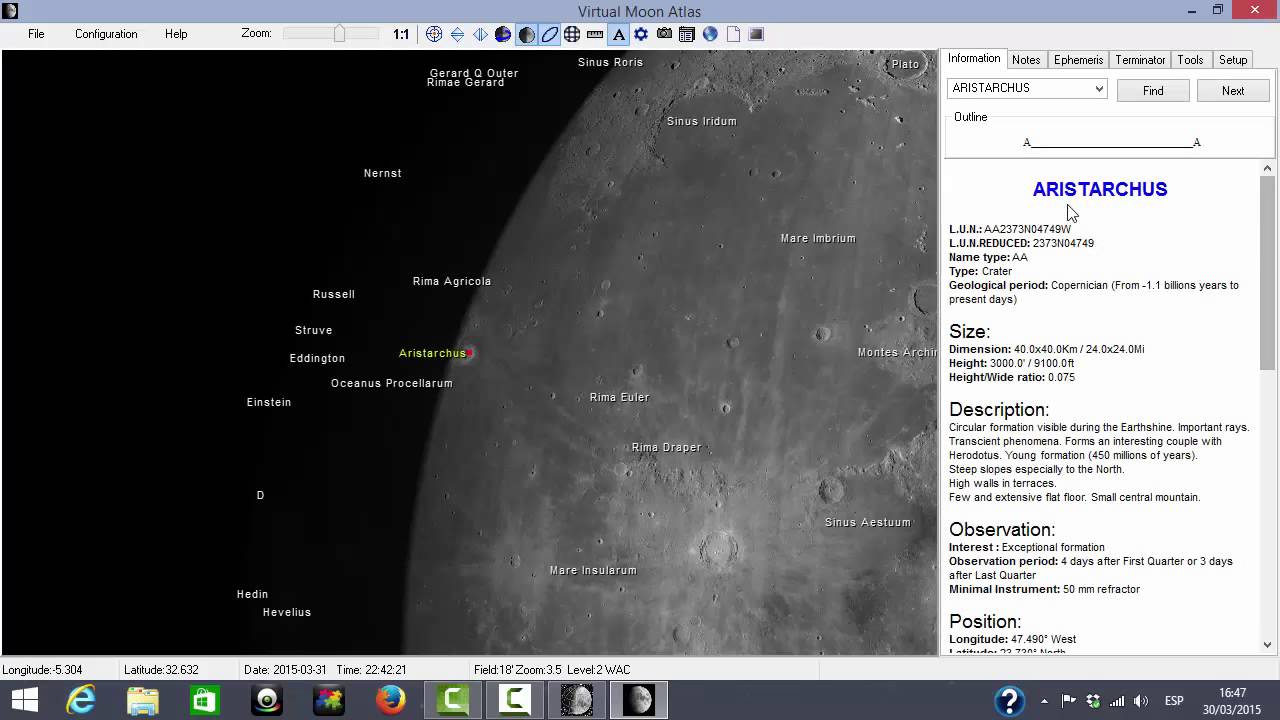Expand the ARISTARCHUS formation dropdown
The height and width of the screenshot is (720, 1280).
coord(1099,88)
